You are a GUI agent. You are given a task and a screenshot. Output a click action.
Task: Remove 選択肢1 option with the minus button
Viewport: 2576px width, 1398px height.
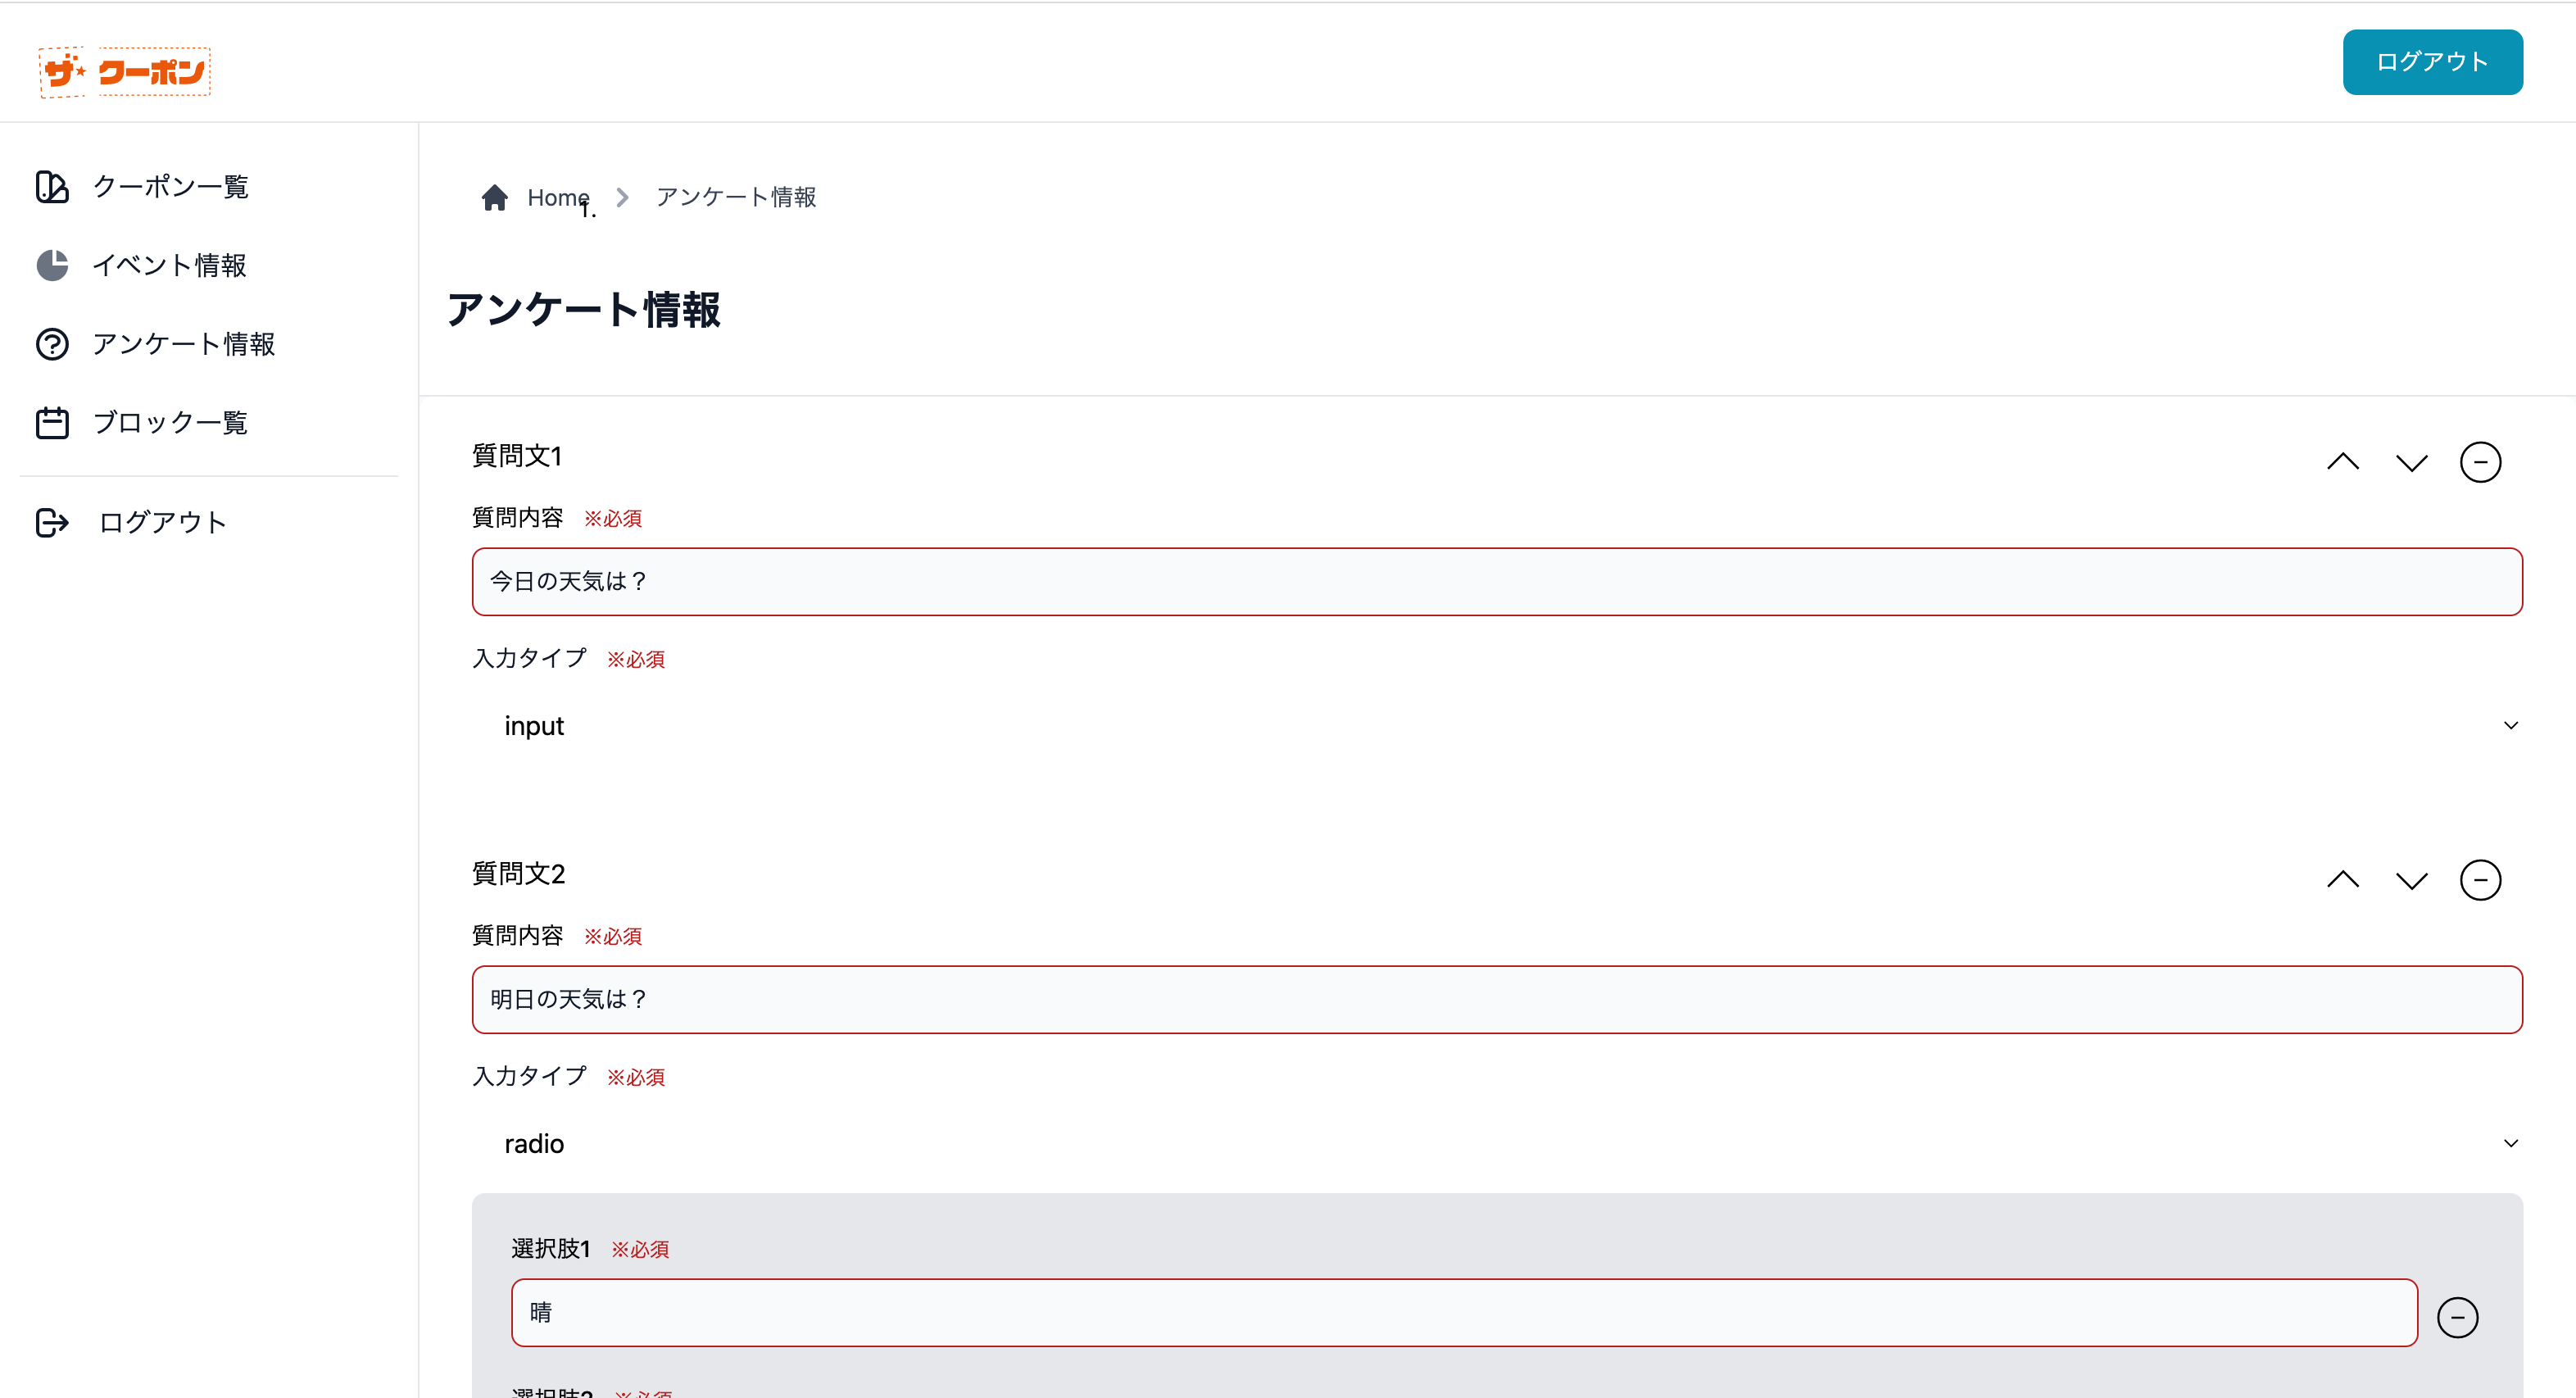2460,1316
